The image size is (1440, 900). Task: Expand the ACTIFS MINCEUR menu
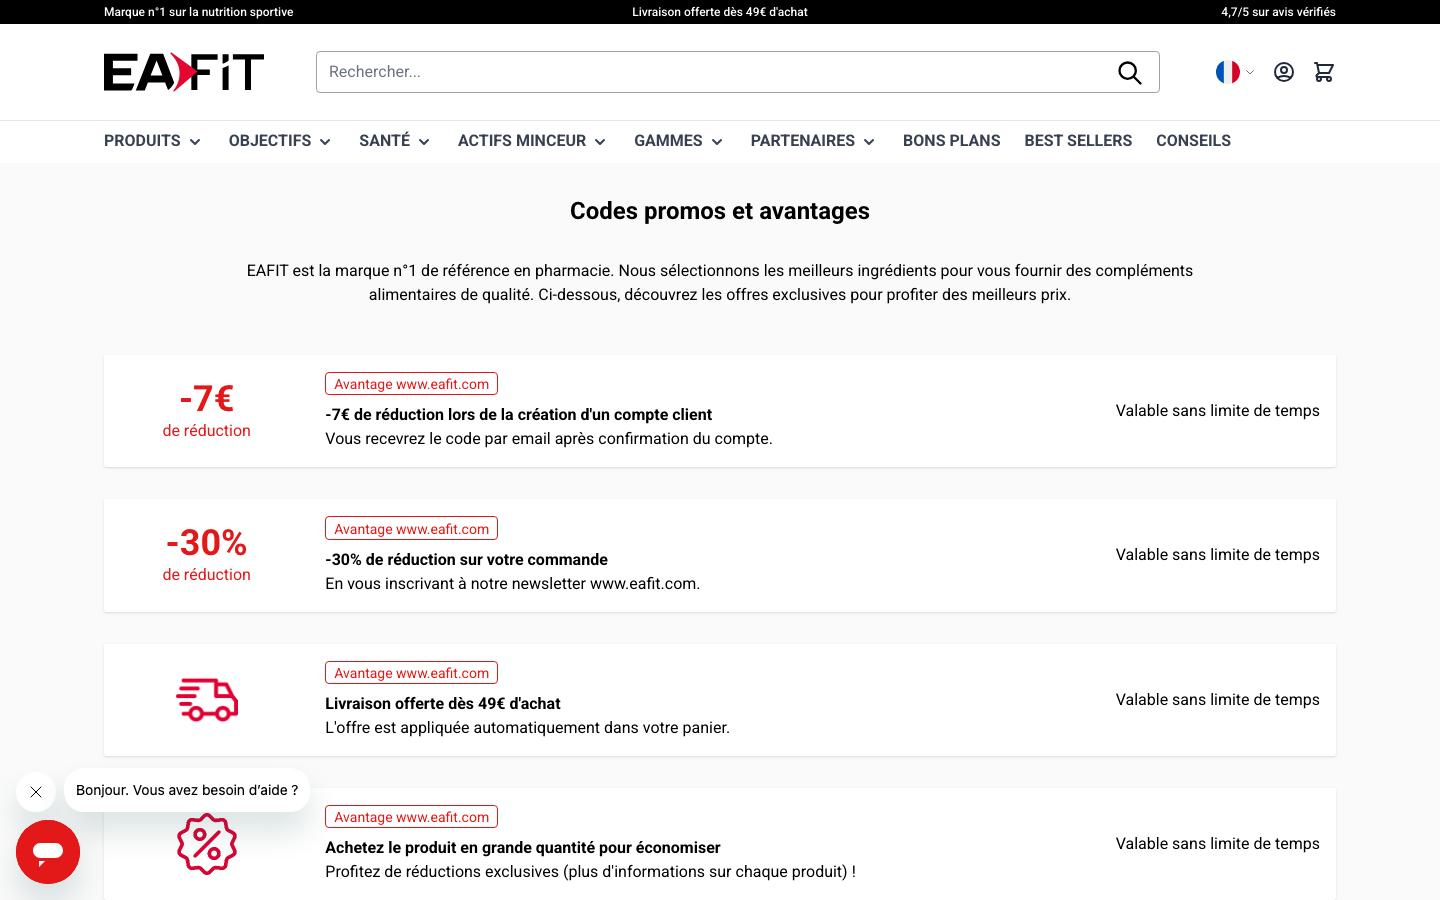(x=532, y=141)
